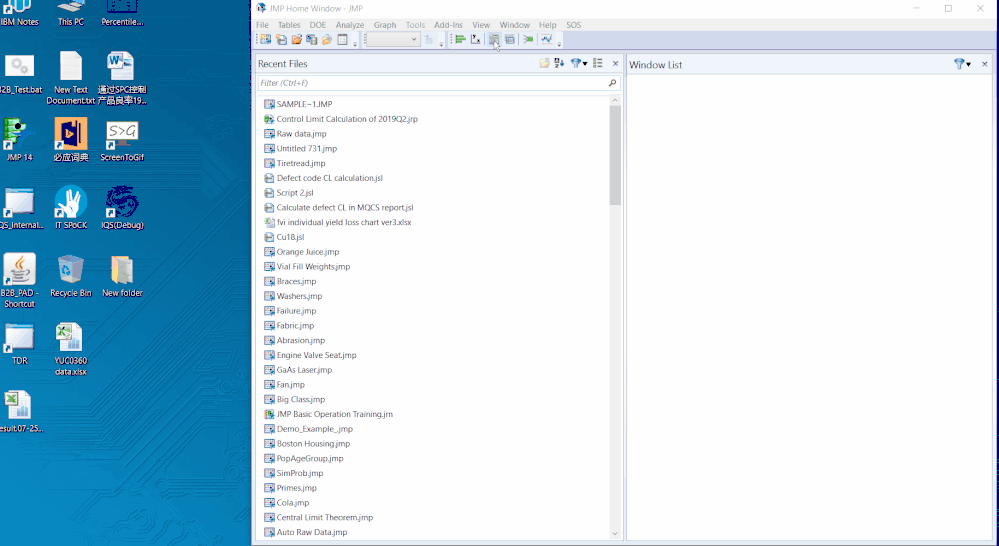
Task: Sort the Recent Files list alphabetically
Action: point(559,63)
